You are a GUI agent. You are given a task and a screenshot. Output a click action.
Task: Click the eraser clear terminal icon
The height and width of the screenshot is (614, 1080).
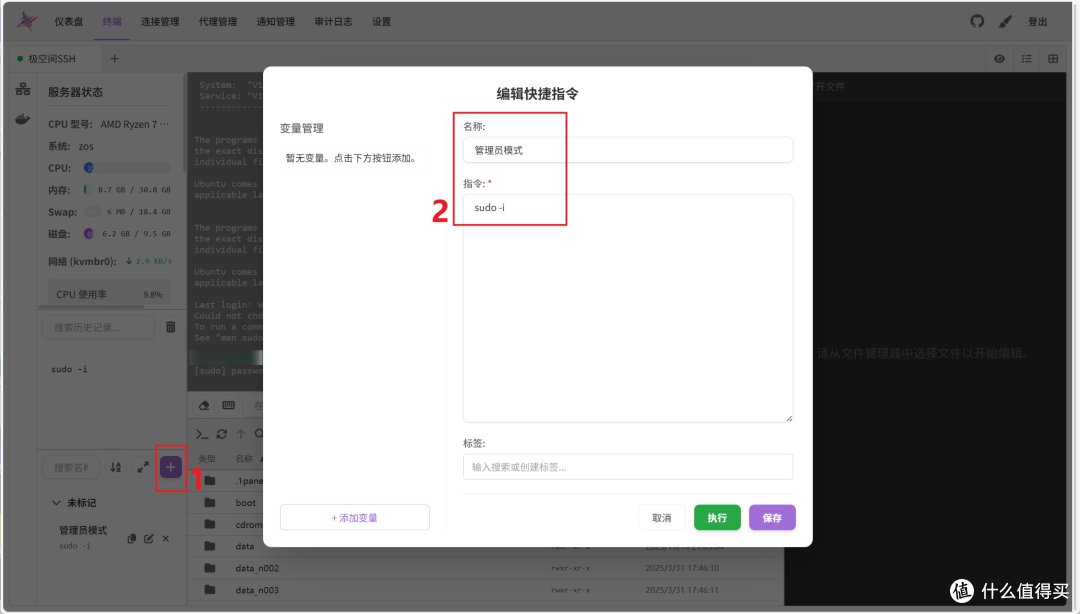[x=204, y=405]
